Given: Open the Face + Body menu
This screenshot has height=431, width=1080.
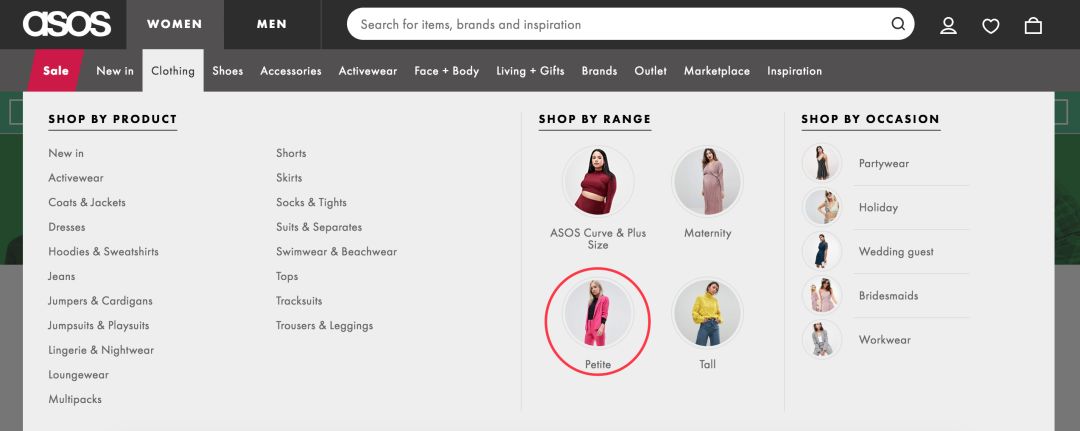Looking at the screenshot, I should [x=446, y=71].
